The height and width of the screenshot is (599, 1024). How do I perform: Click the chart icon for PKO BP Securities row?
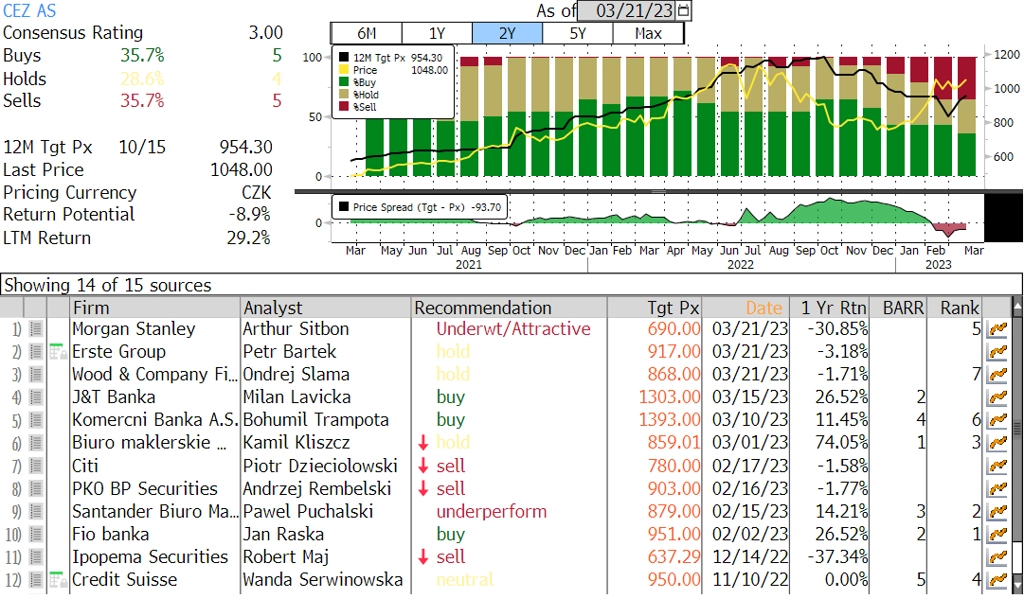point(997,489)
